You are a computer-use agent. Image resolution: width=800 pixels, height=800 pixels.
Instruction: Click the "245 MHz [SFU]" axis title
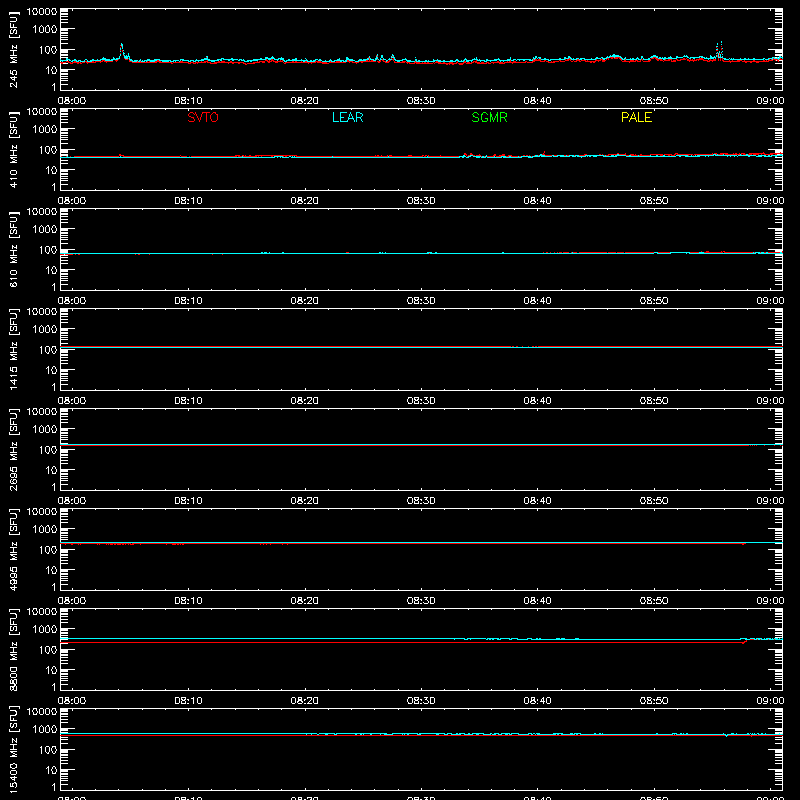pos(14,49)
